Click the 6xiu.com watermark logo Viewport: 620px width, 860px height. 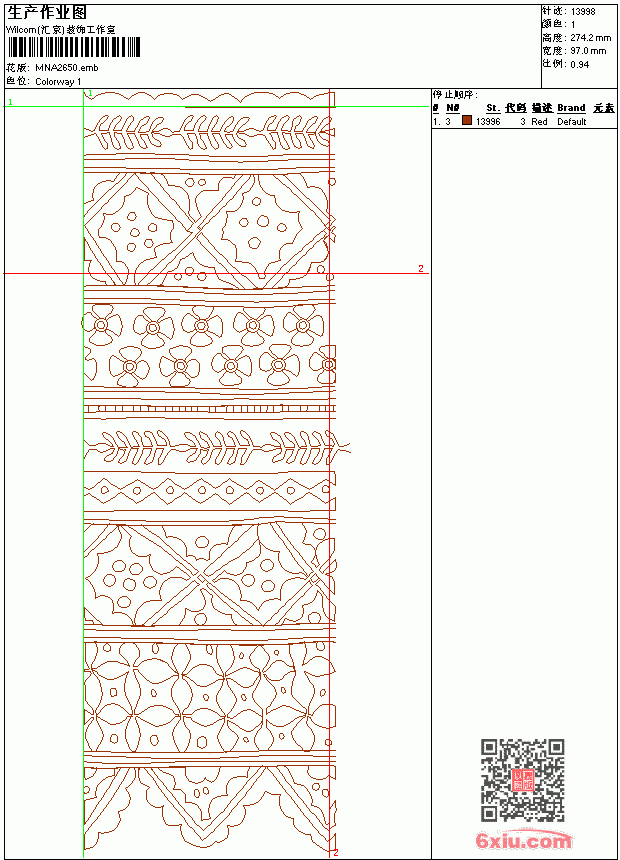pos(523,840)
